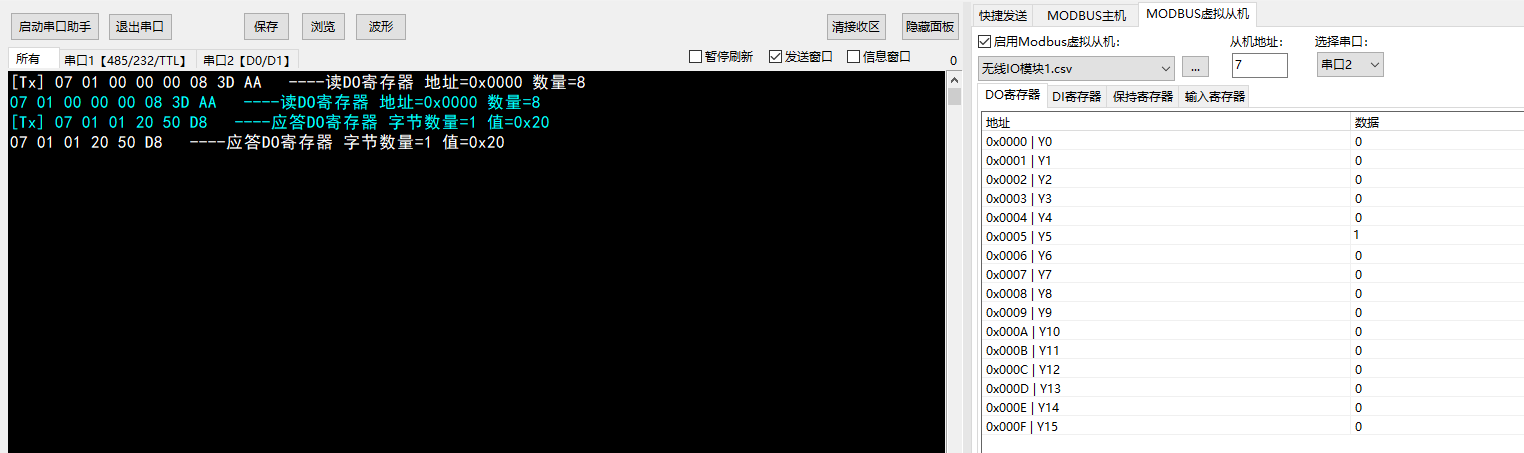
Task: Select the DO寄存器 tab
Action: coord(1013,95)
